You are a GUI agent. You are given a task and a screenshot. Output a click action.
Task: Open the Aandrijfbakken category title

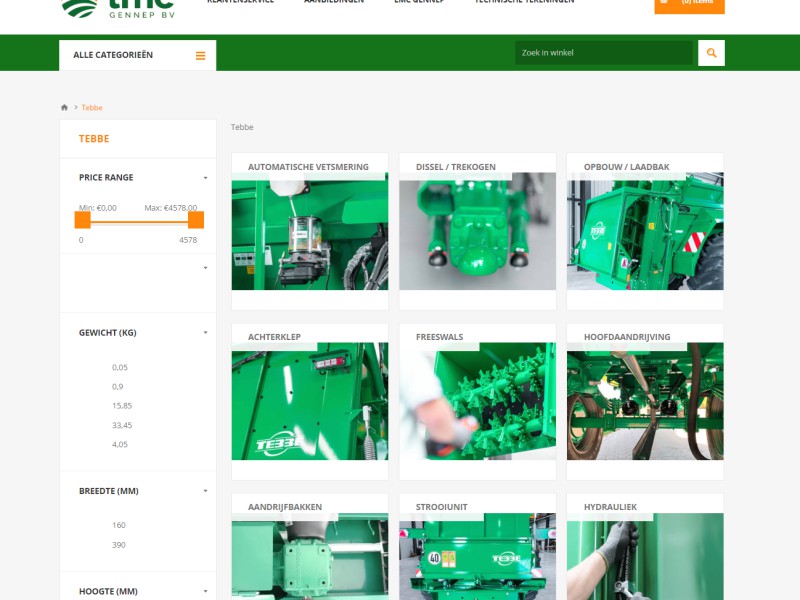[285, 507]
